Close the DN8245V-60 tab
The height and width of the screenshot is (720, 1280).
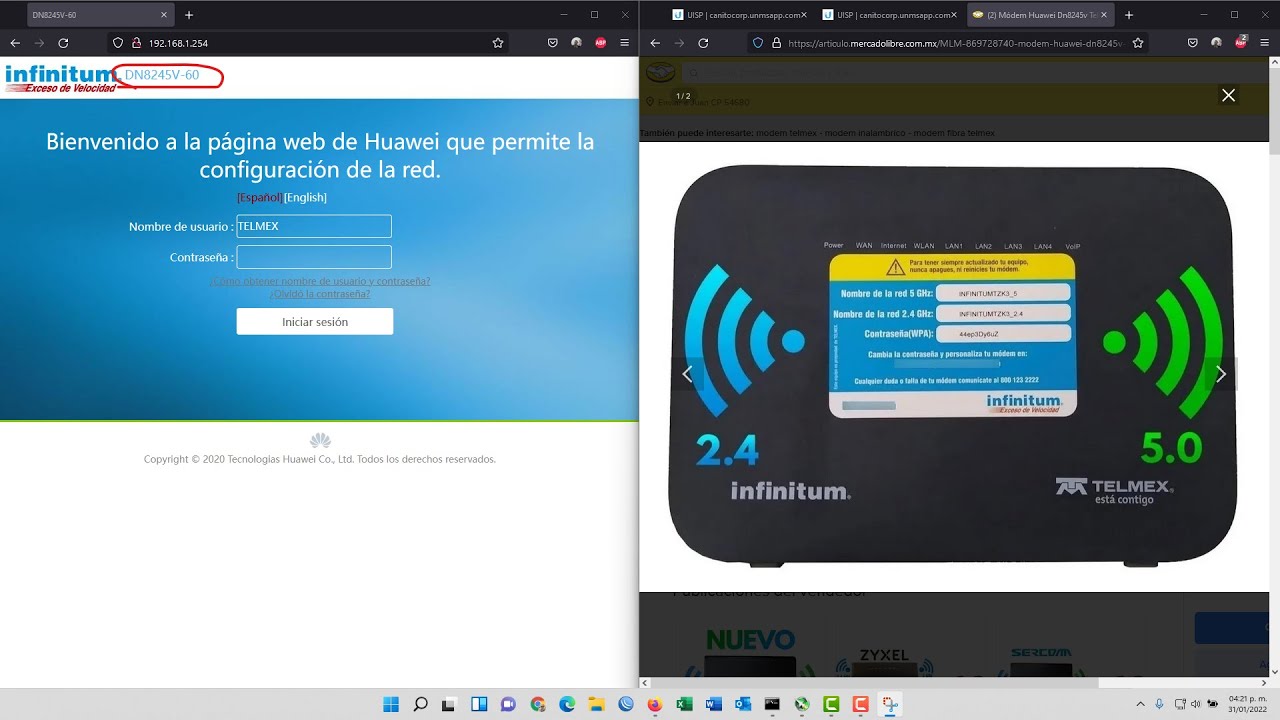(163, 15)
